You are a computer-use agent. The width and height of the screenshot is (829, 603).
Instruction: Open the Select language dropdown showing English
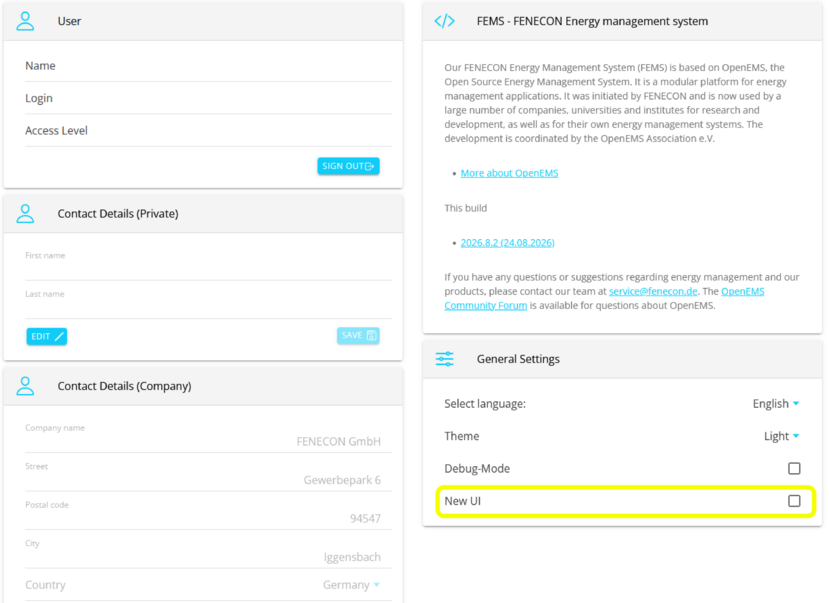(776, 404)
